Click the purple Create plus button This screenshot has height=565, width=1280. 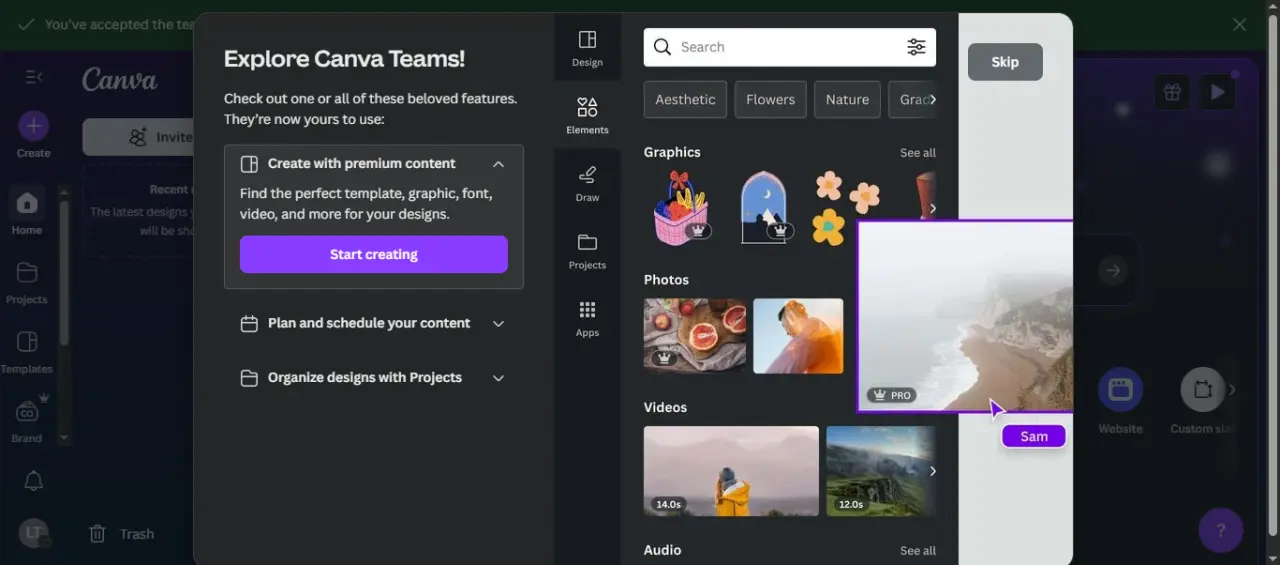33,126
